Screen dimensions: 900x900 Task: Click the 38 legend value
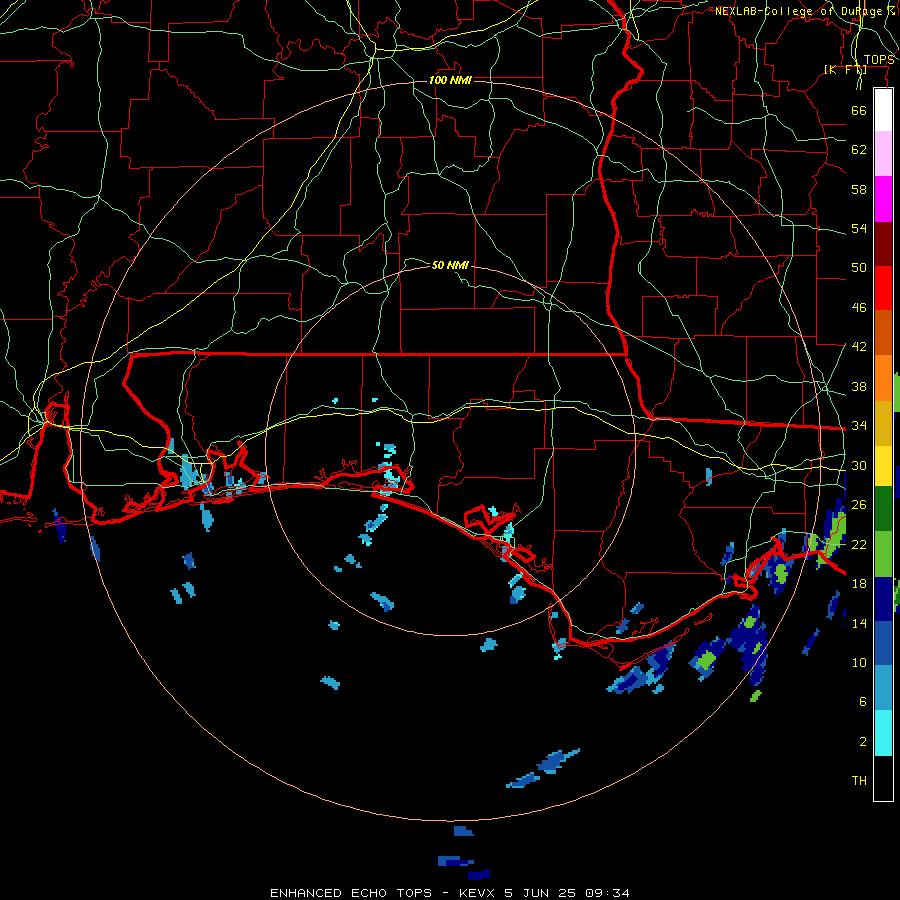859,386
